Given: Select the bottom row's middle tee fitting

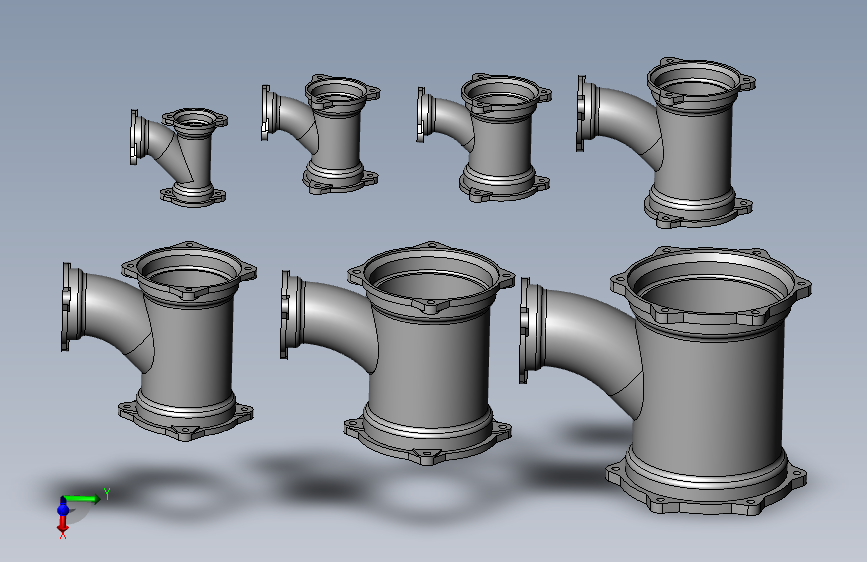Looking at the screenshot, I should pos(398,352).
